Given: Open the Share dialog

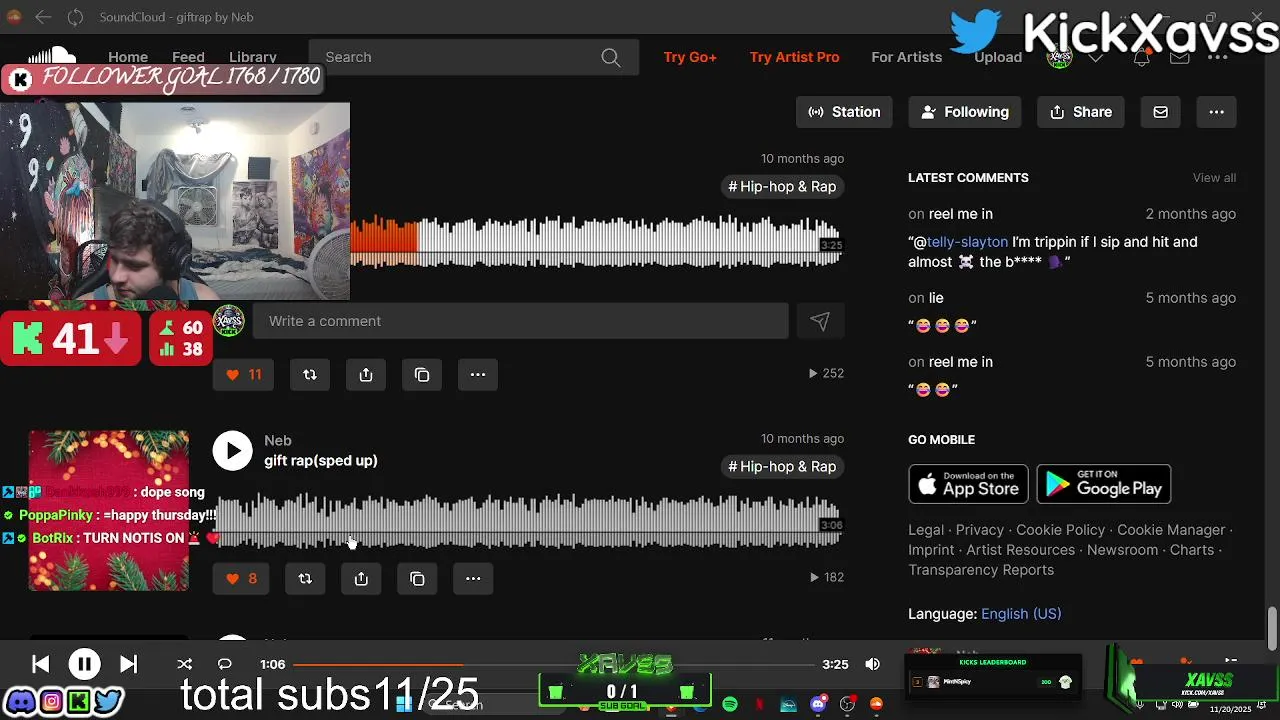Looking at the screenshot, I should coord(1081,112).
